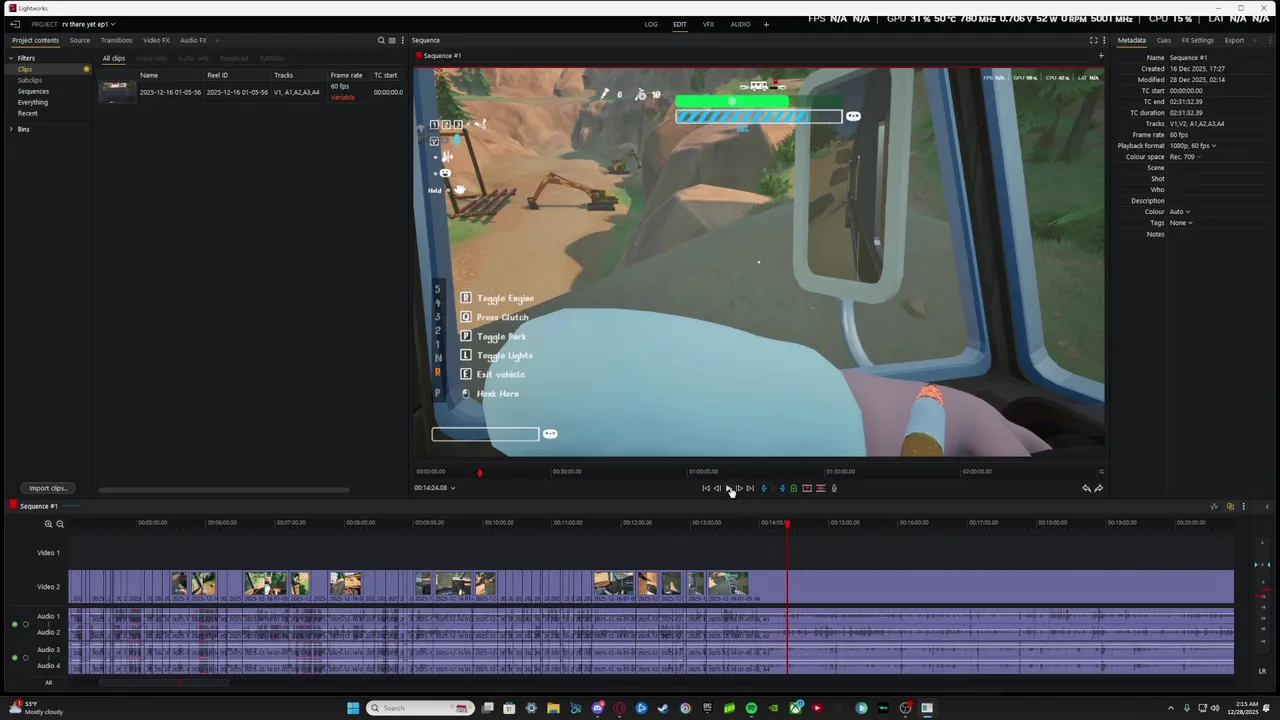Add new project tab with plus icon
Screen dimensions: 1280x720
point(216,40)
